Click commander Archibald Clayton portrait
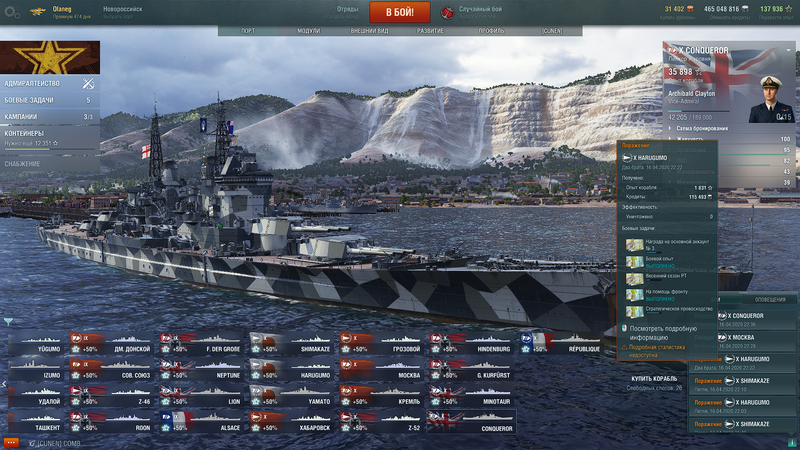Viewport: 800px width, 450px height. click(x=770, y=99)
